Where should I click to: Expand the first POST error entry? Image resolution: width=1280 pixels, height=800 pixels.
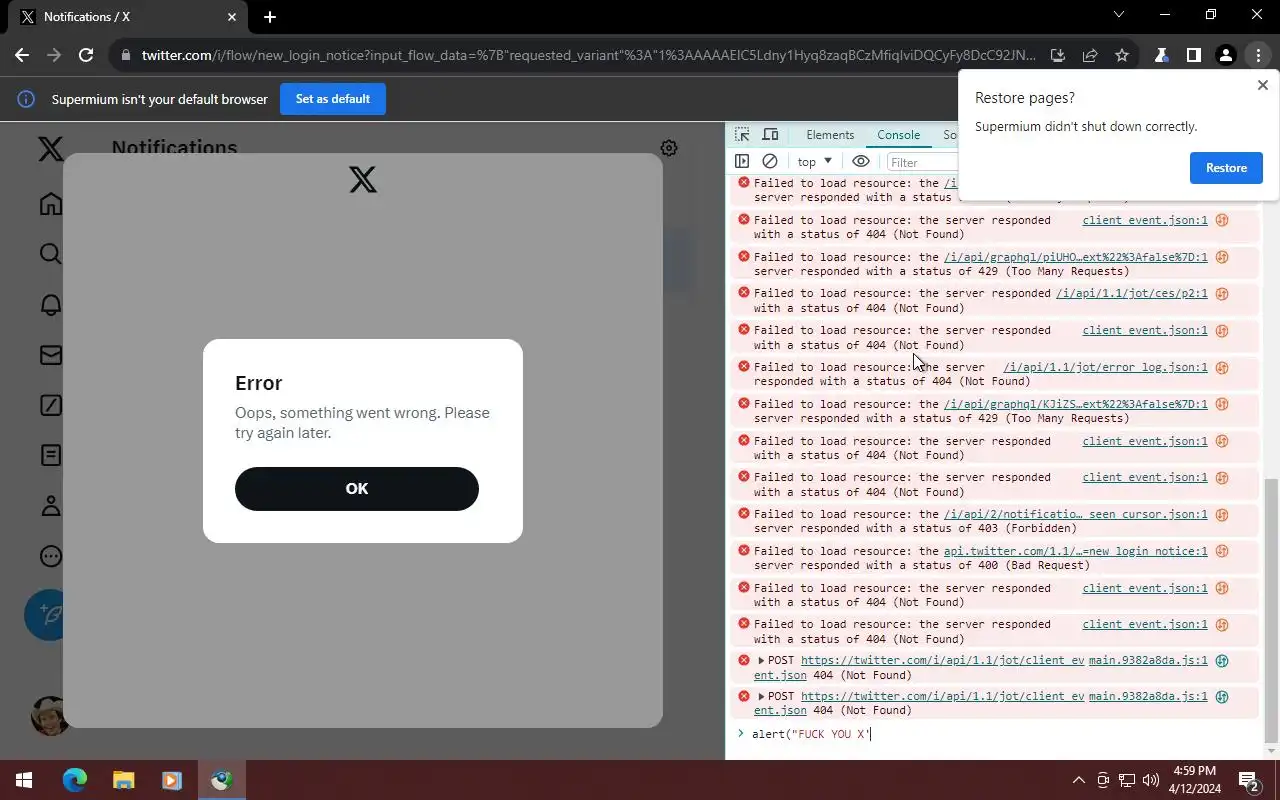pos(761,660)
